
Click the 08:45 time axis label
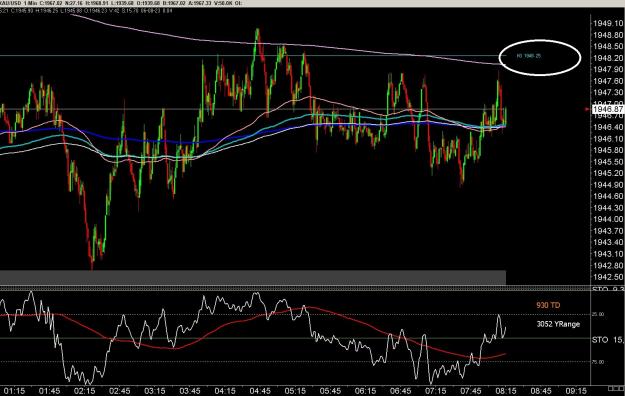(541, 391)
